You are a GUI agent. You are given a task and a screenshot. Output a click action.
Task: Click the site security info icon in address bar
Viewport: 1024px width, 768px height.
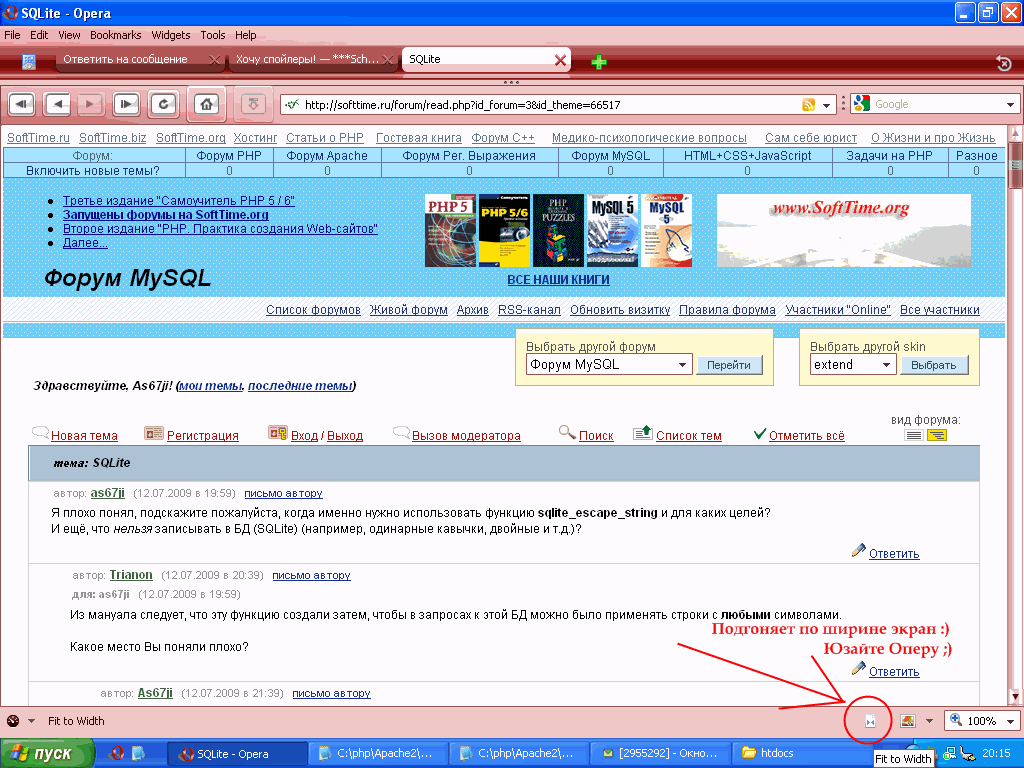click(x=292, y=104)
